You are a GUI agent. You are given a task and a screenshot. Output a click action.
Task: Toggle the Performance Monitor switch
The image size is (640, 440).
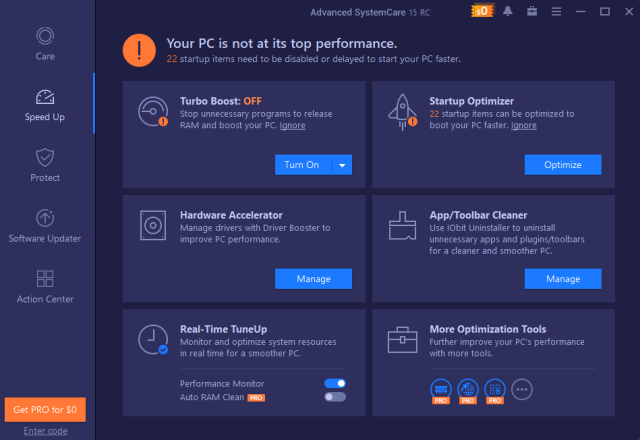click(x=335, y=383)
